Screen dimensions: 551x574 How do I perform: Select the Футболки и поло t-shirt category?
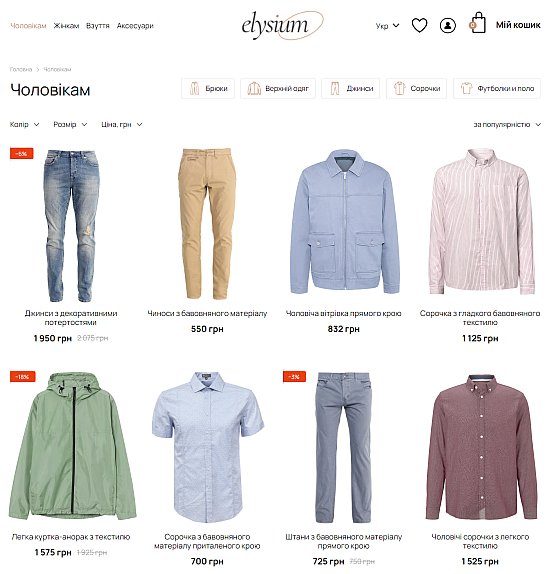click(497, 88)
